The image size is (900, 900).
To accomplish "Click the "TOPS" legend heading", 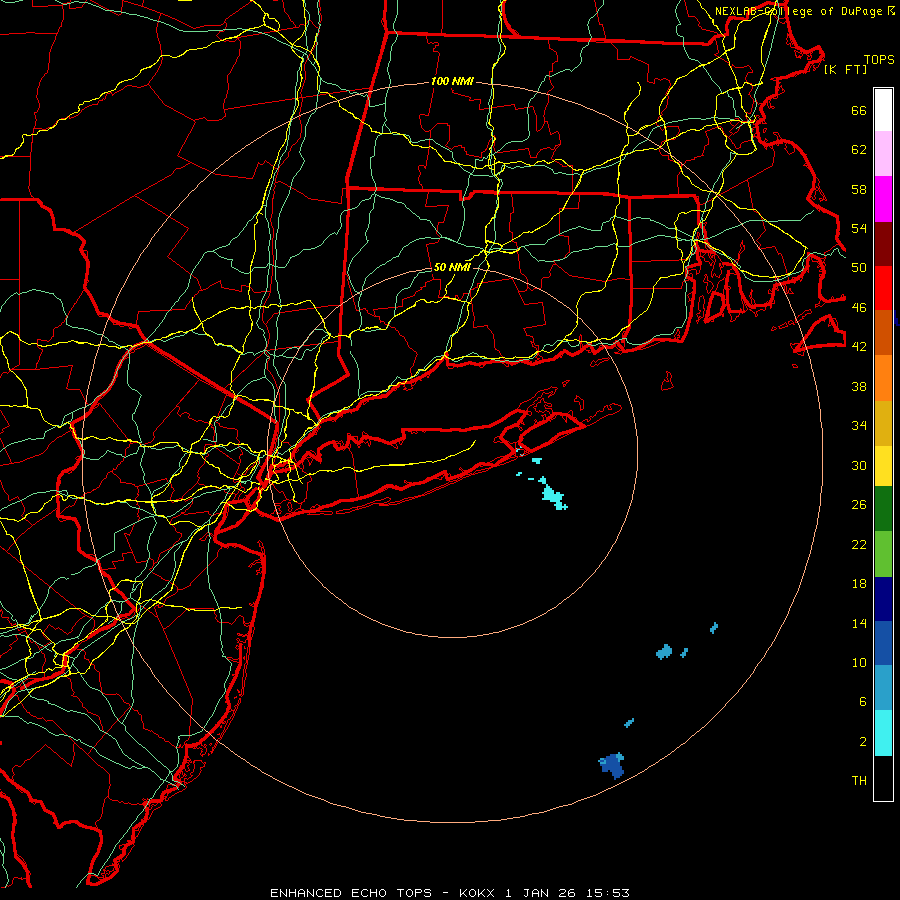I will (879, 60).
